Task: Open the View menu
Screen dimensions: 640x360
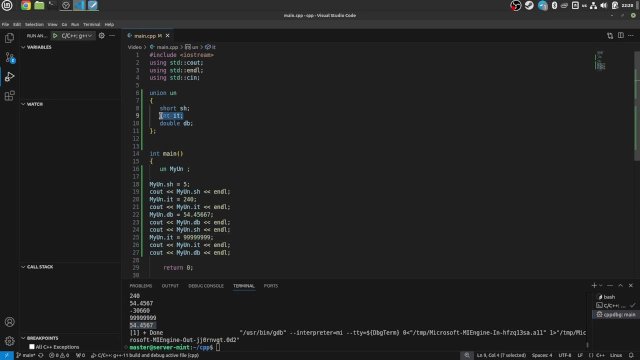Action: click(x=52, y=24)
